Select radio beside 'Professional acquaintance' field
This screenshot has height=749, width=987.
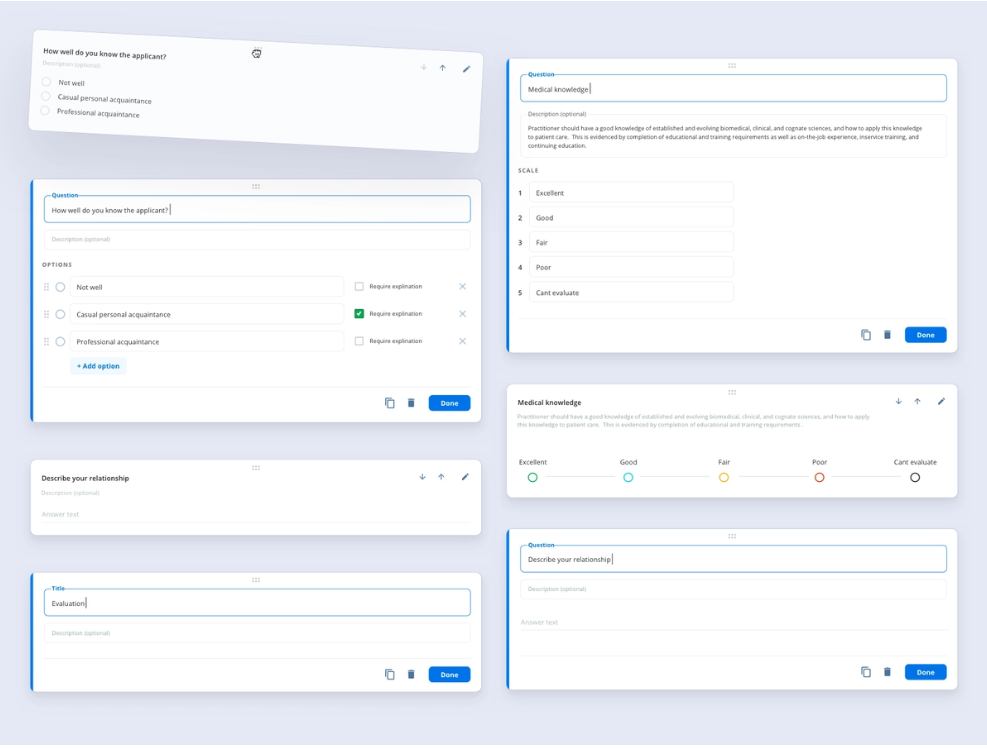point(60,342)
